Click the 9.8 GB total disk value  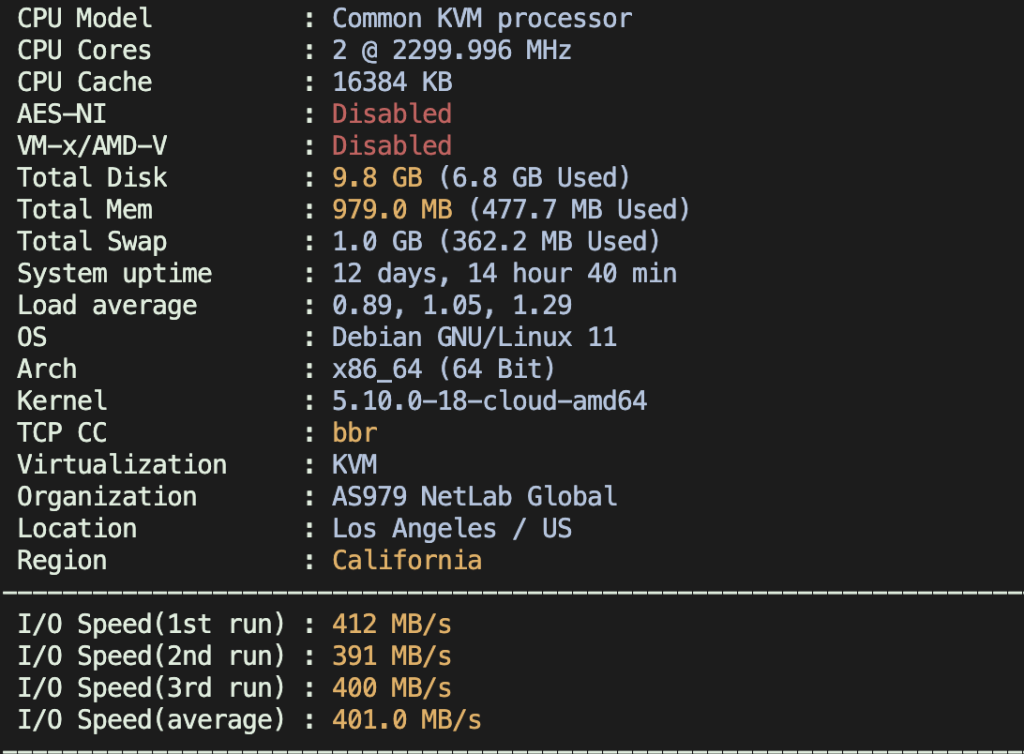coord(384,178)
